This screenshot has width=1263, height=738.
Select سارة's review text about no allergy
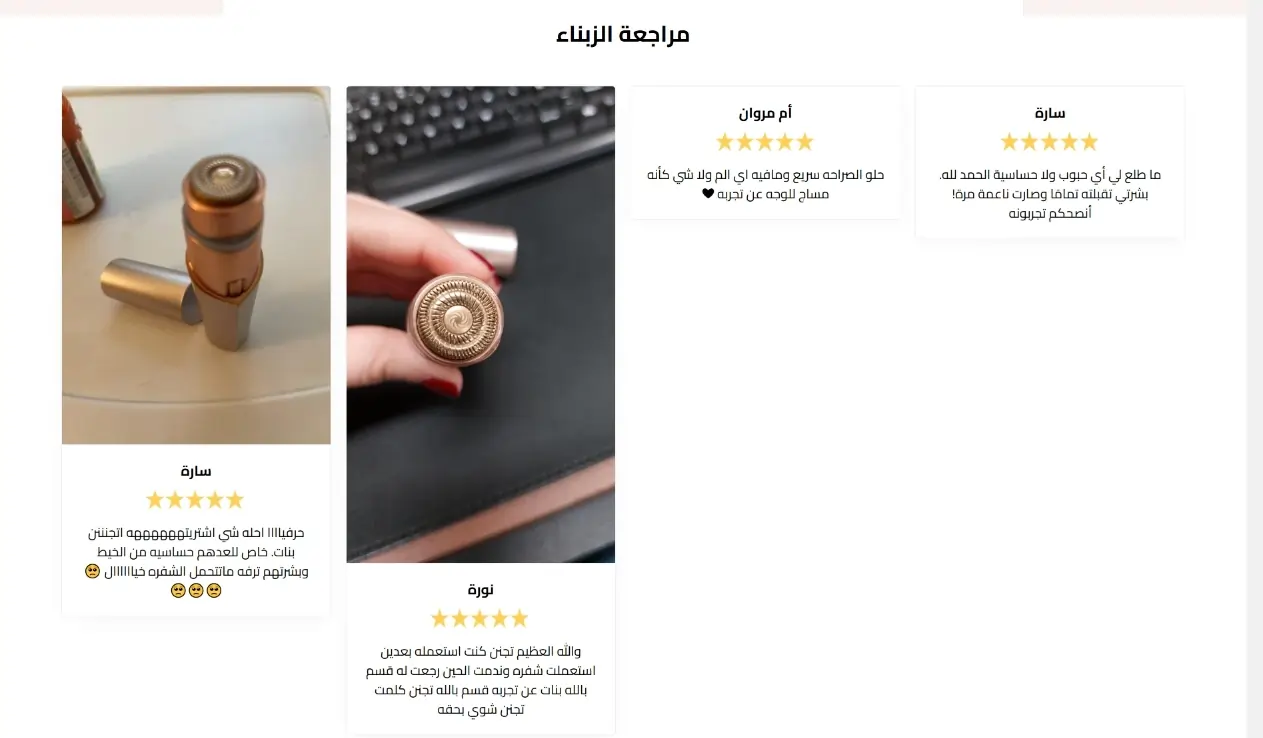pyautogui.click(x=1049, y=194)
